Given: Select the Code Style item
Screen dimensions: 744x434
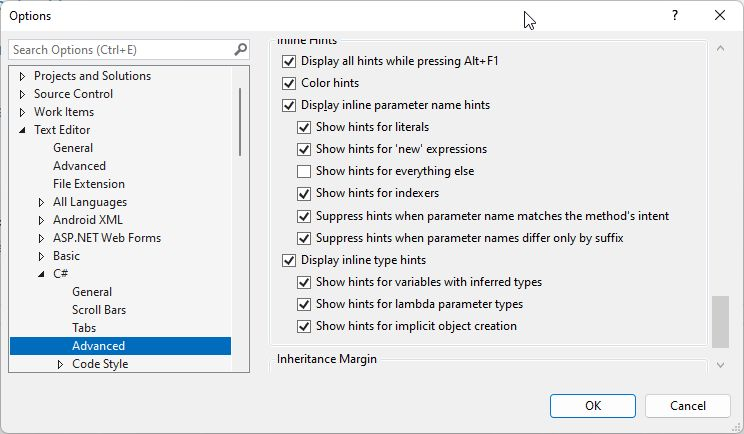Looking at the screenshot, I should click(x=100, y=364).
